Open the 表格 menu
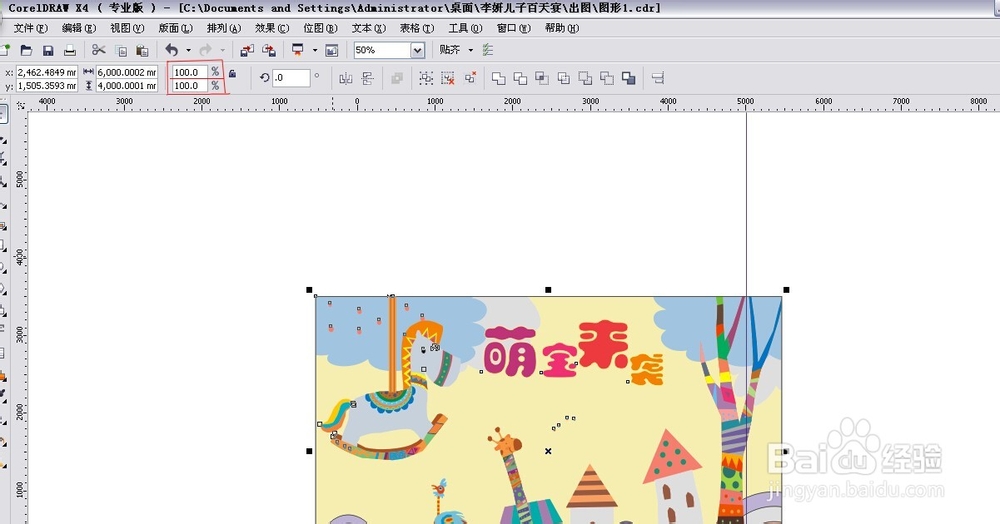 tap(416, 28)
